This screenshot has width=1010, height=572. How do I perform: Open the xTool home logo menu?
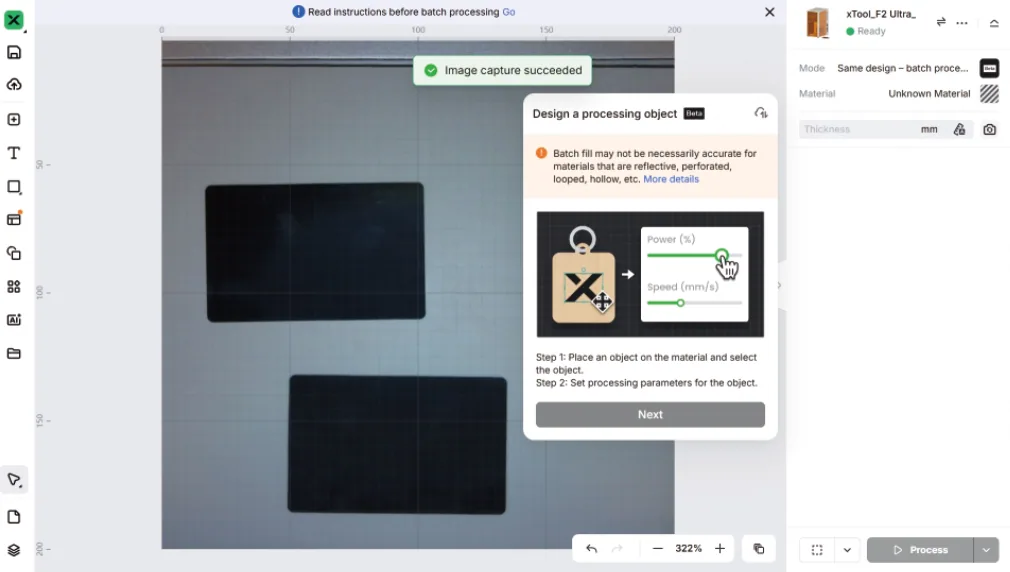14,20
